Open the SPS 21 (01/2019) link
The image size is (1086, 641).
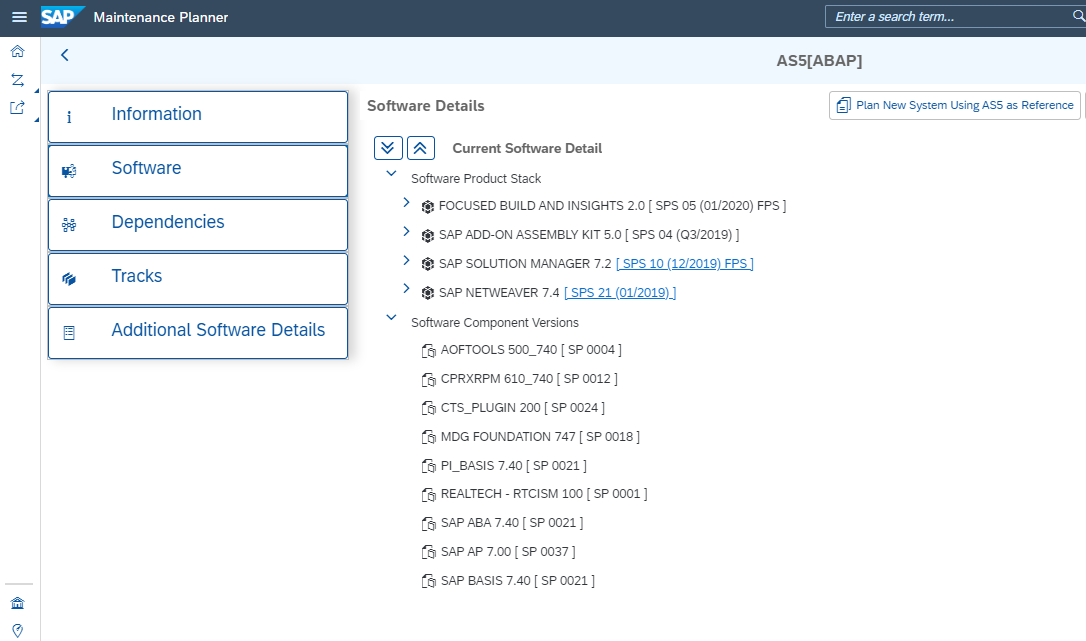[x=620, y=293]
